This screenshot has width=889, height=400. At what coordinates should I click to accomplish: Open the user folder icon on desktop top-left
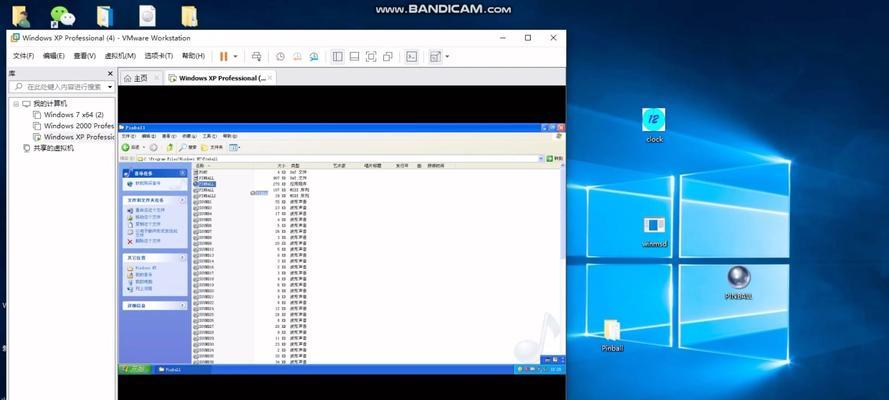click(22, 16)
